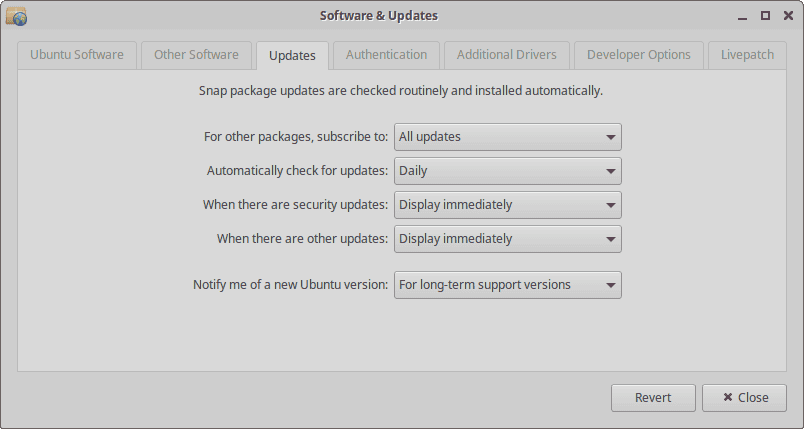Click 'When there are security updates:' label
Viewport: 804px width, 429px height.
pyautogui.click(x=295, y=205)
